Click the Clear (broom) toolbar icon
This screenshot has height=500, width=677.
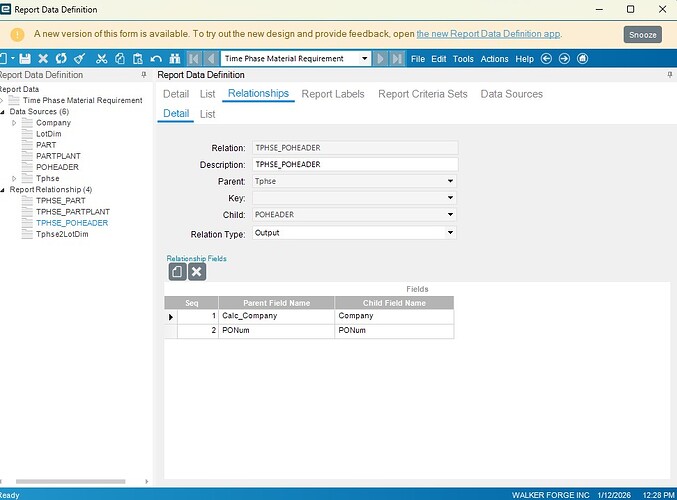coord(79,59)
